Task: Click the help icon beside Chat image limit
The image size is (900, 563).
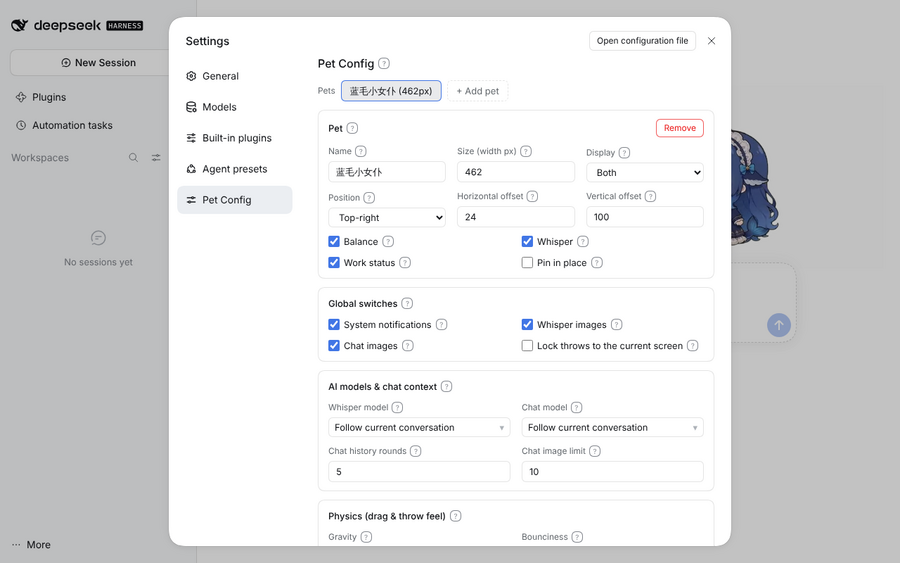Action: (595, 451)
